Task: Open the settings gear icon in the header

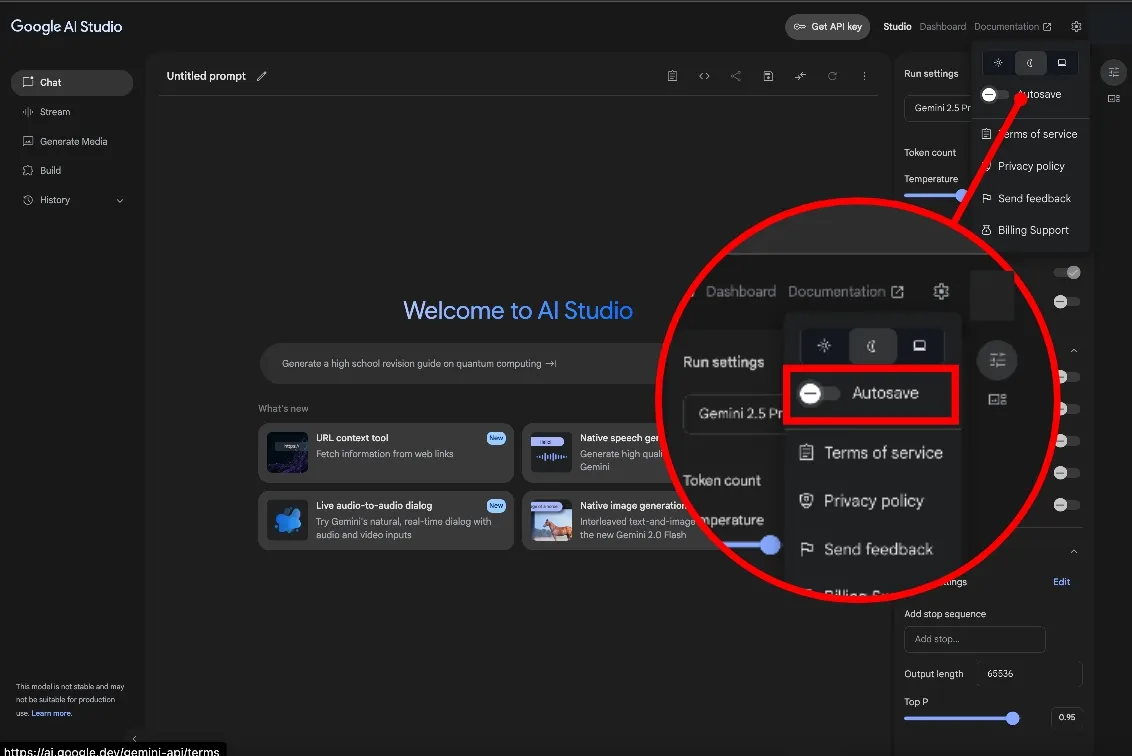Action: tap(1076, 27)
